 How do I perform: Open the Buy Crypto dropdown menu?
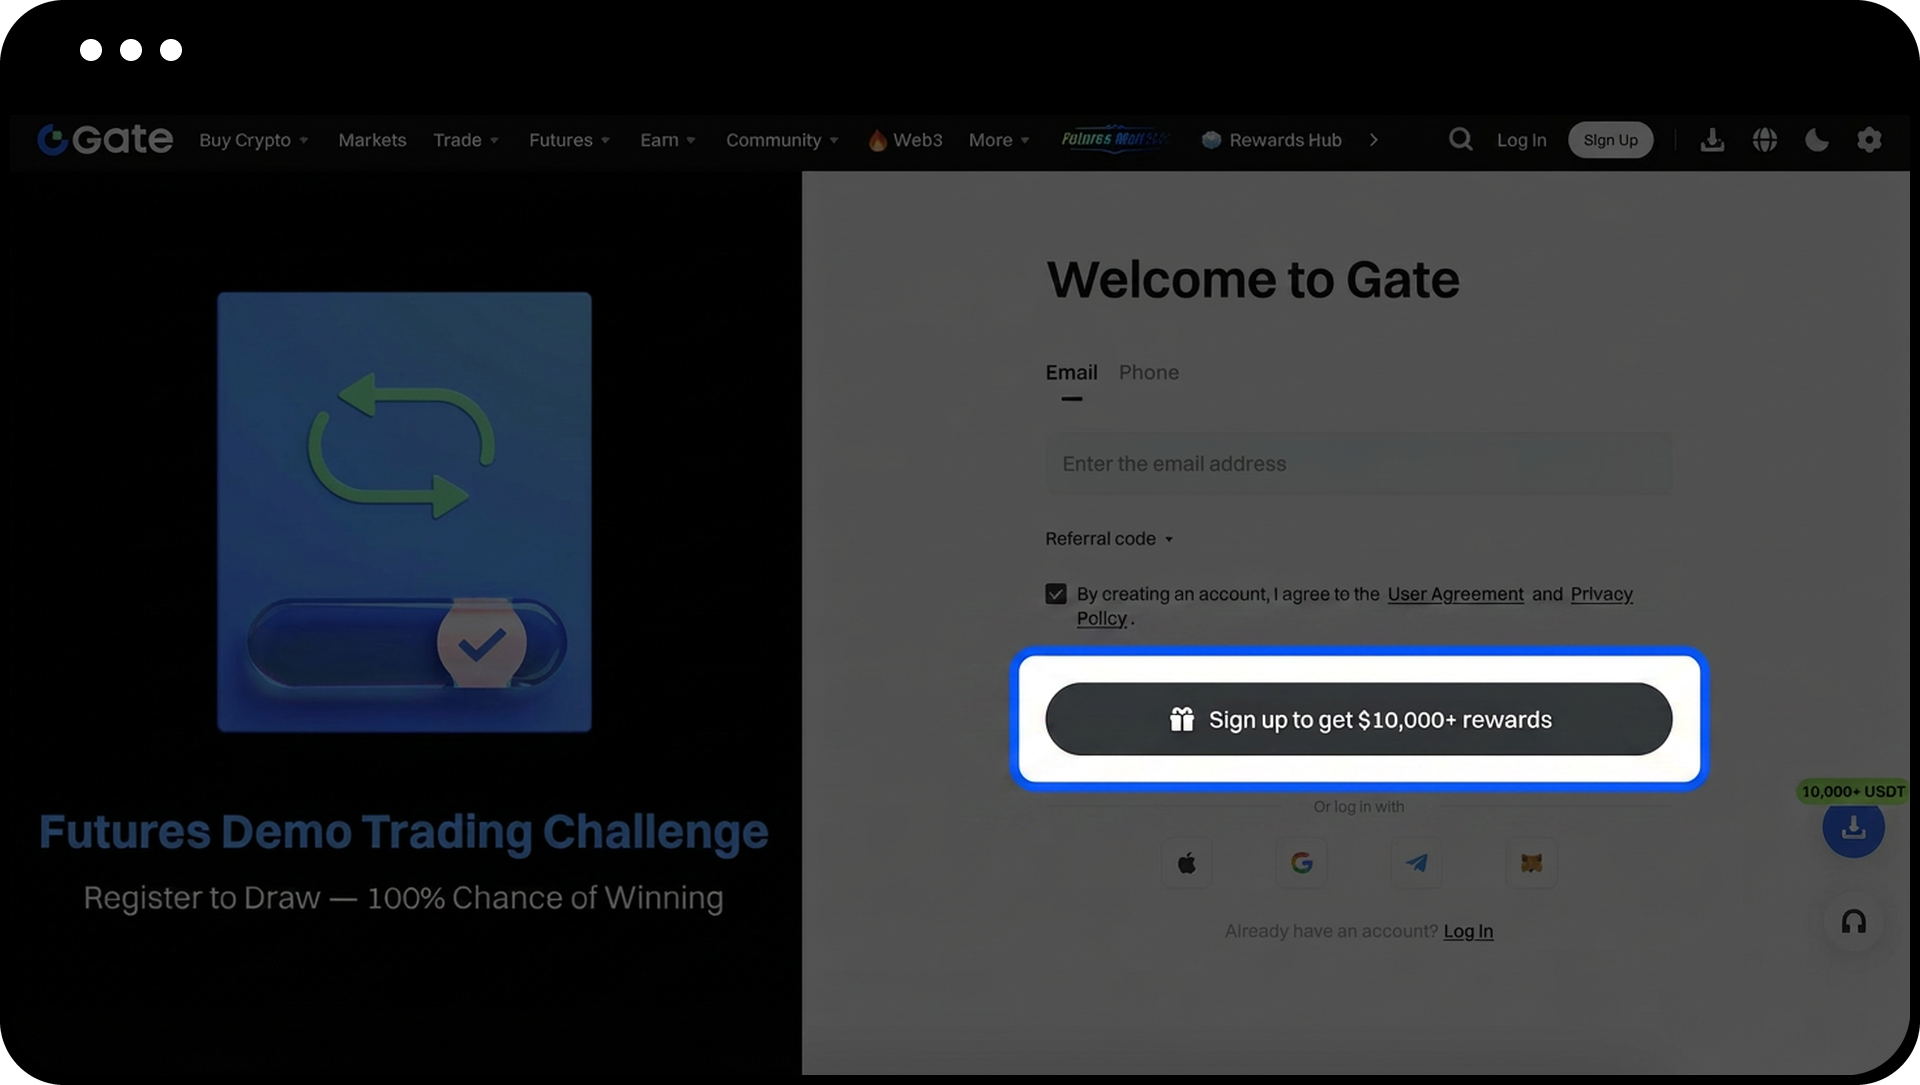coord(253,140)
